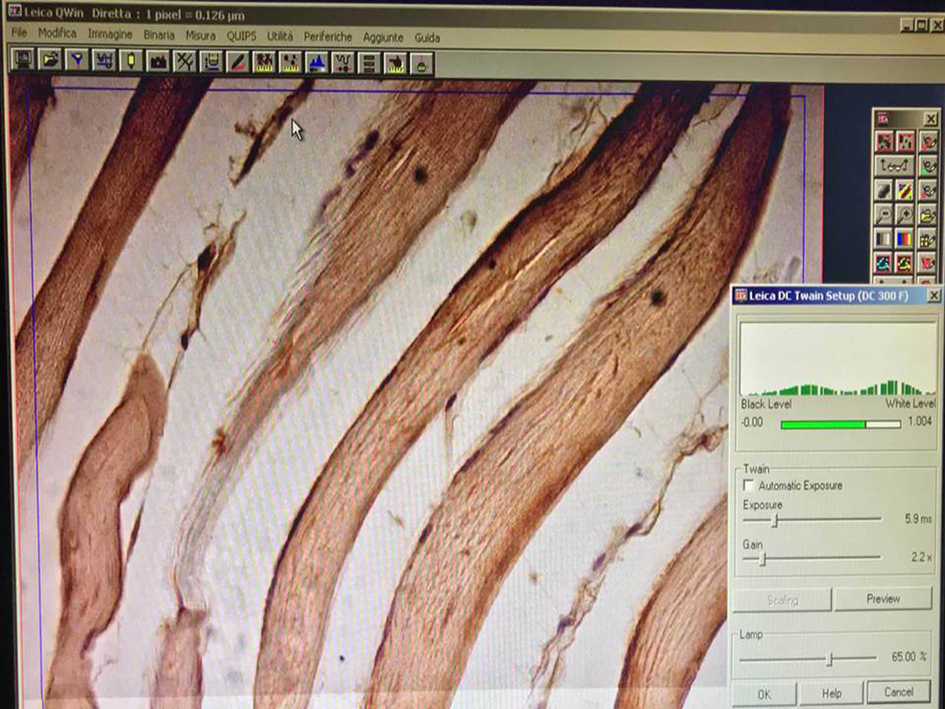Click the Scaling button
This screenshot has height=709, width=945.
point(782,600)
